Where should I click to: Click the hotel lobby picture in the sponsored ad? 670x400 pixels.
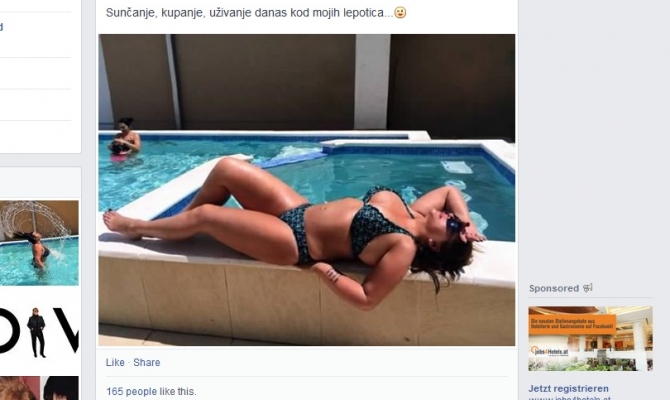point(591,338)
